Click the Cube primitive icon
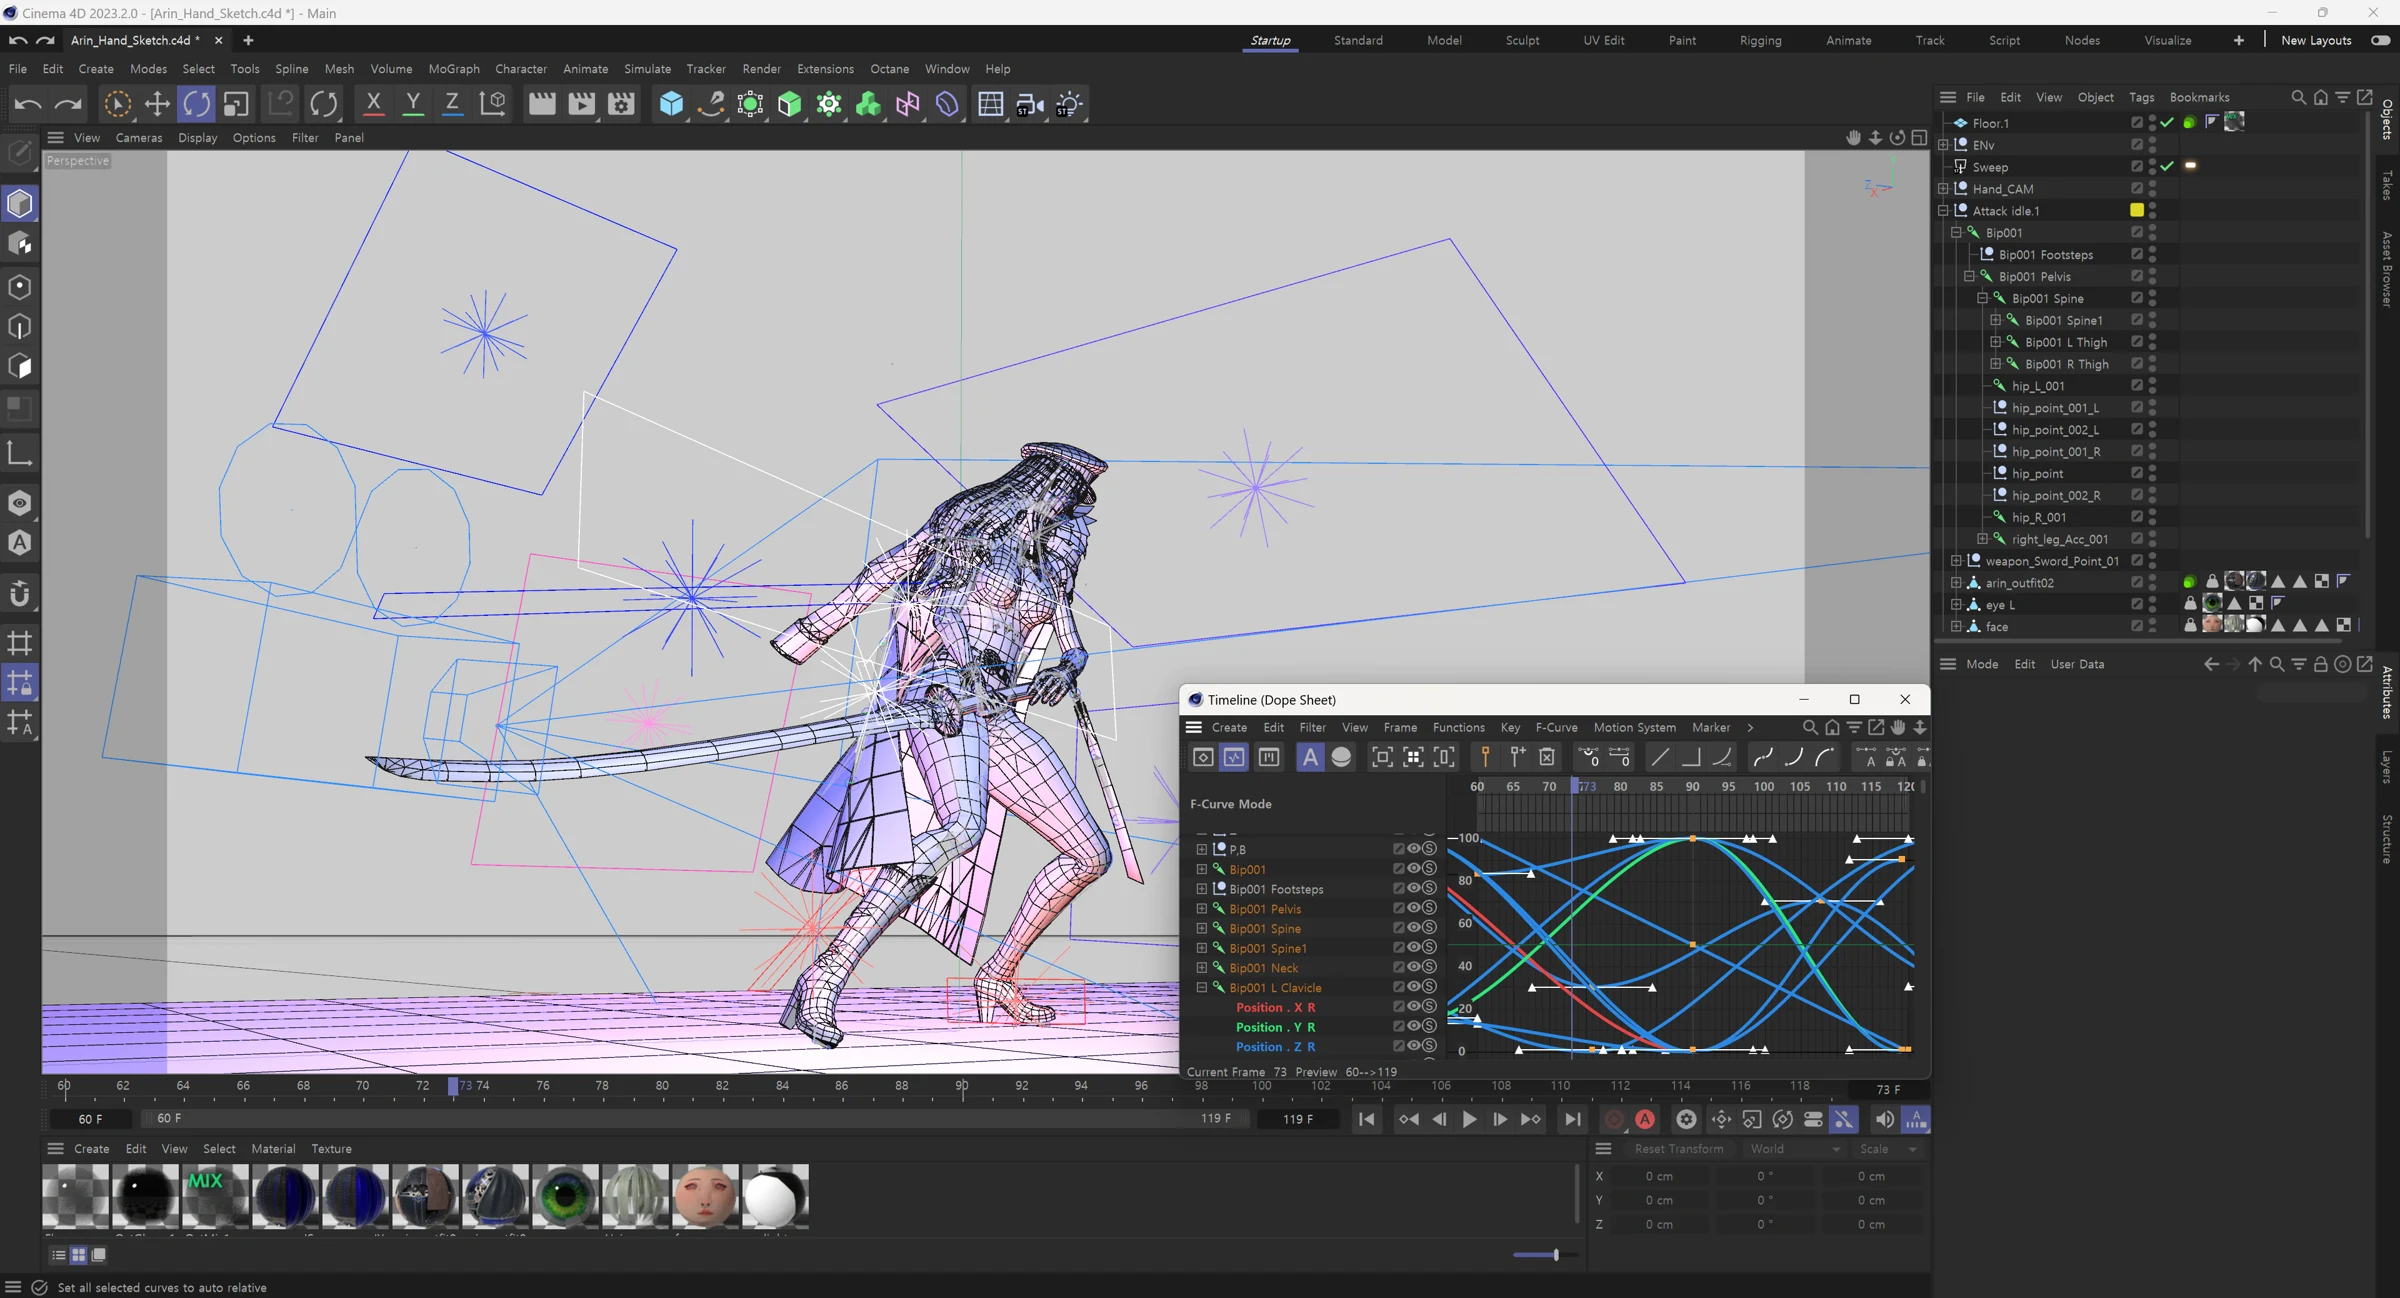Screen dimensions: 2400x1298 (x=671, y=104)
